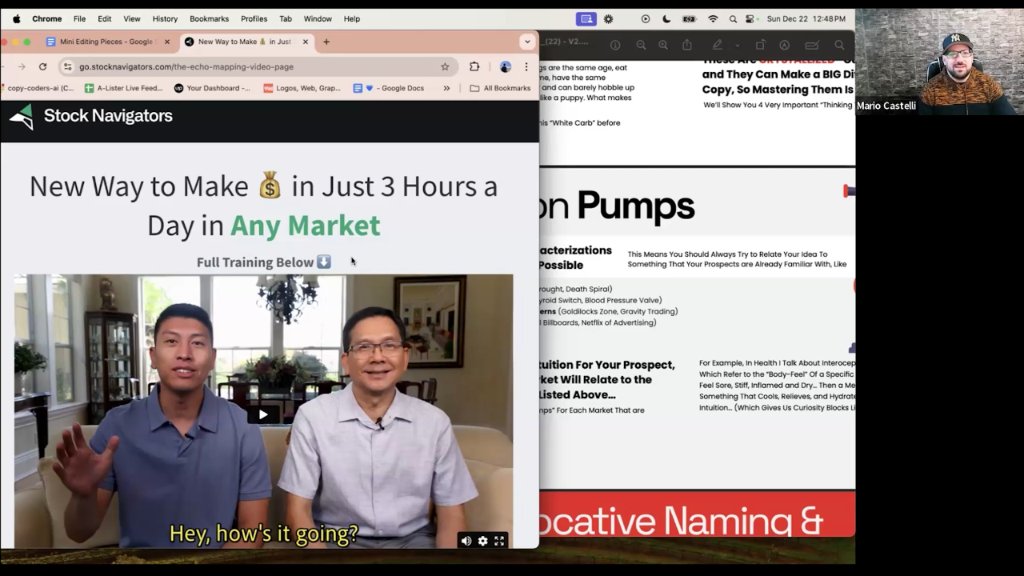Open the Apple menu

16,19
